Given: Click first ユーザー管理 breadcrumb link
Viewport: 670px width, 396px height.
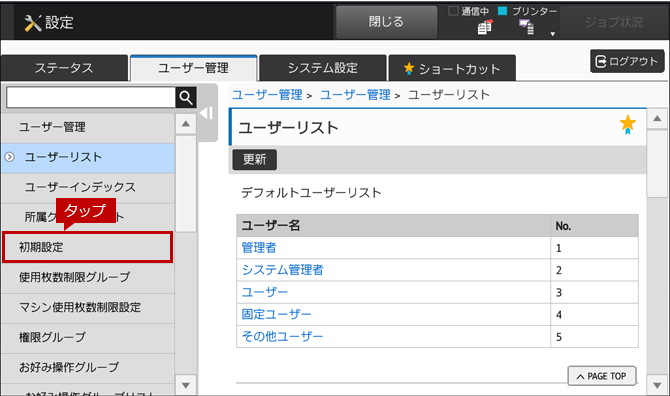Looking at the screenshot, I should (267, 95).
